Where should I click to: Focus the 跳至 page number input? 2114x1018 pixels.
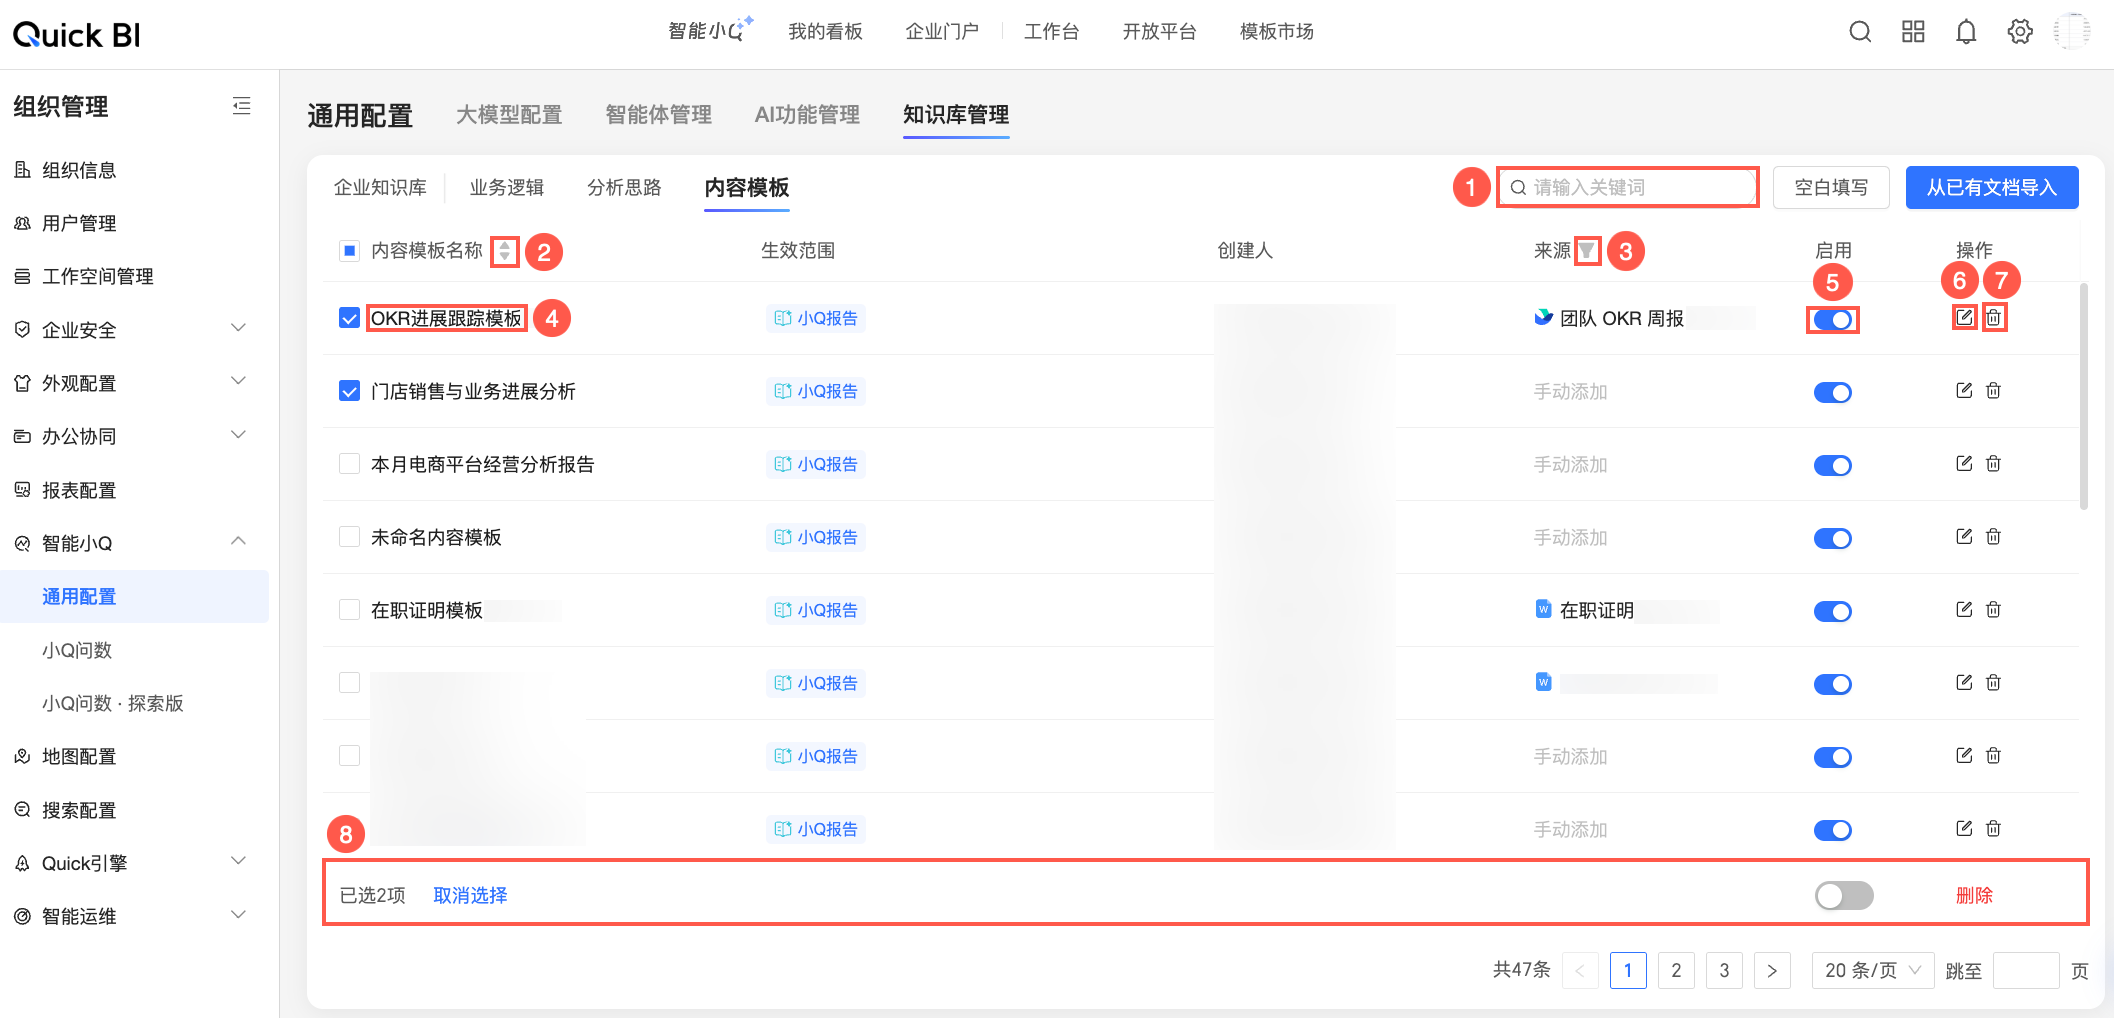(2026, 970)
